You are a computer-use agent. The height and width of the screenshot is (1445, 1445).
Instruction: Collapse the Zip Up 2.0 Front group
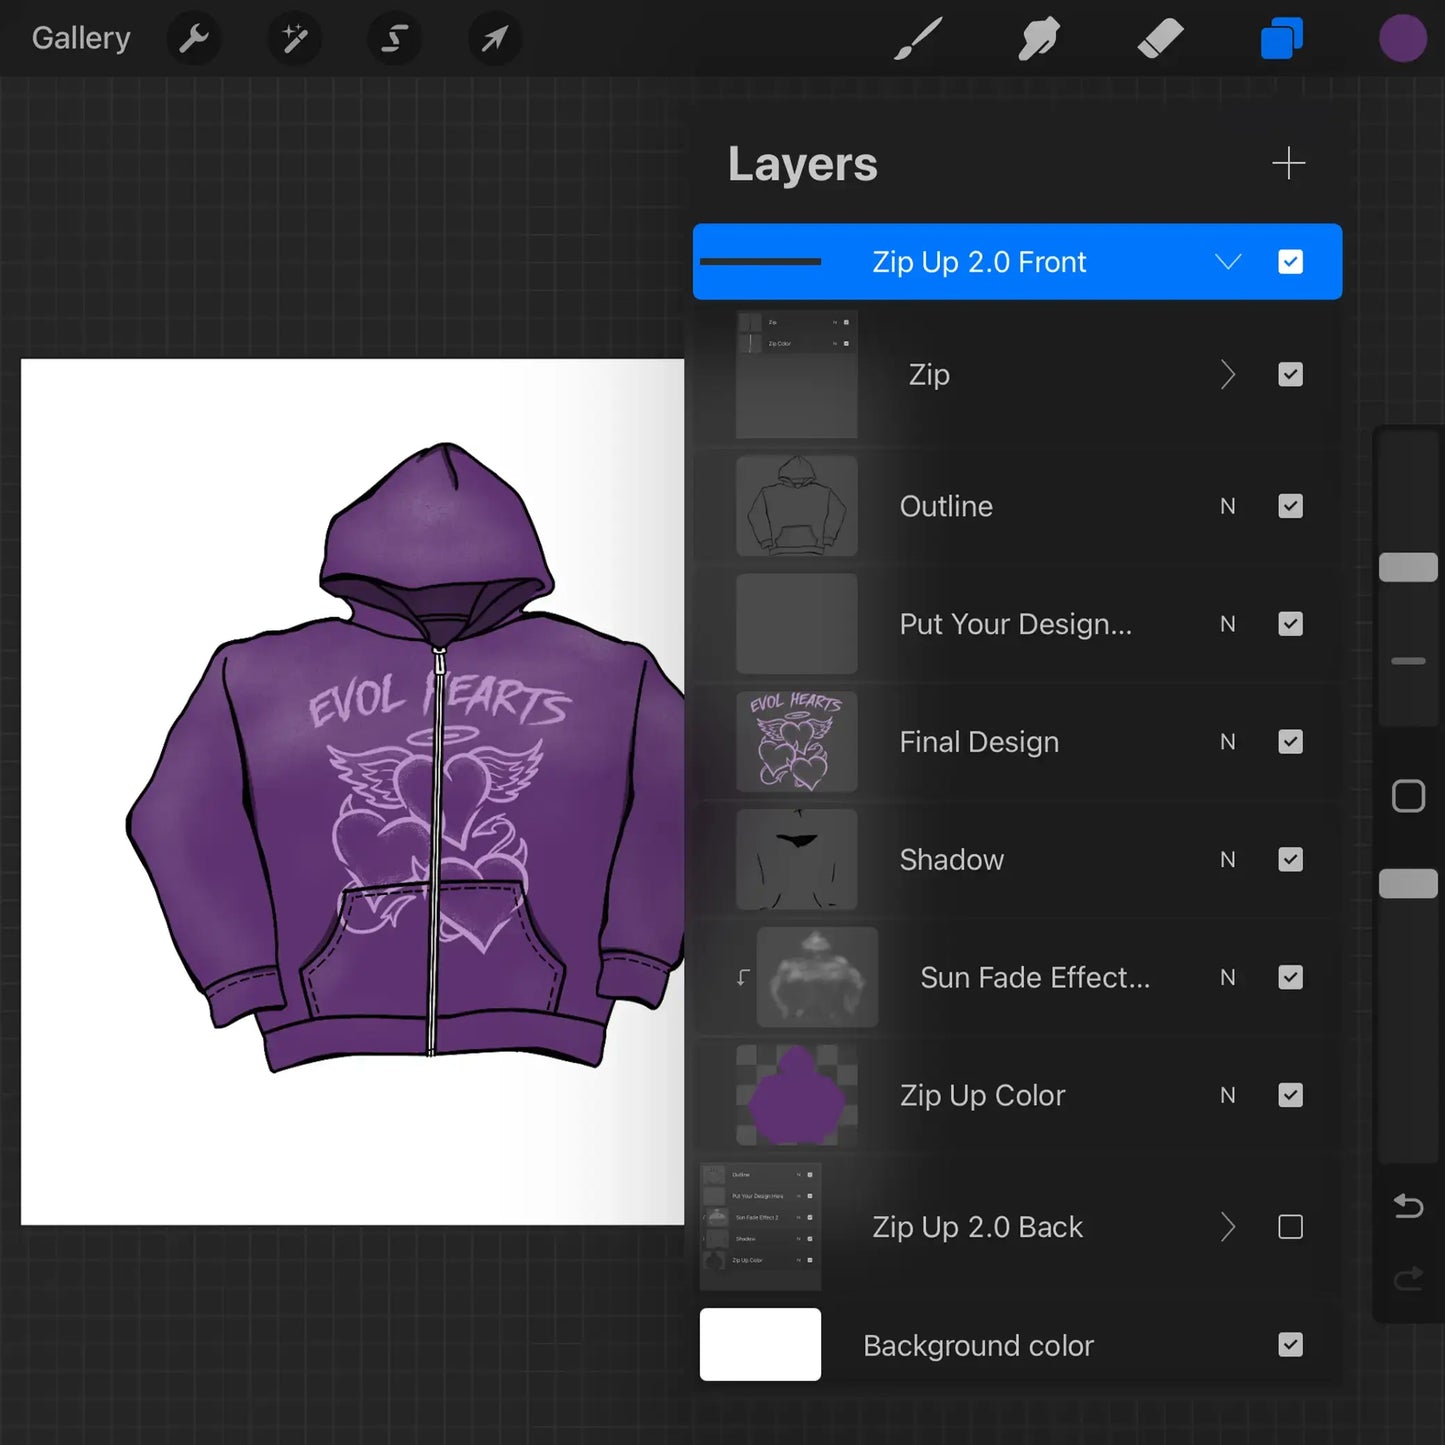pyautogui.click(x=1228, y=261)
